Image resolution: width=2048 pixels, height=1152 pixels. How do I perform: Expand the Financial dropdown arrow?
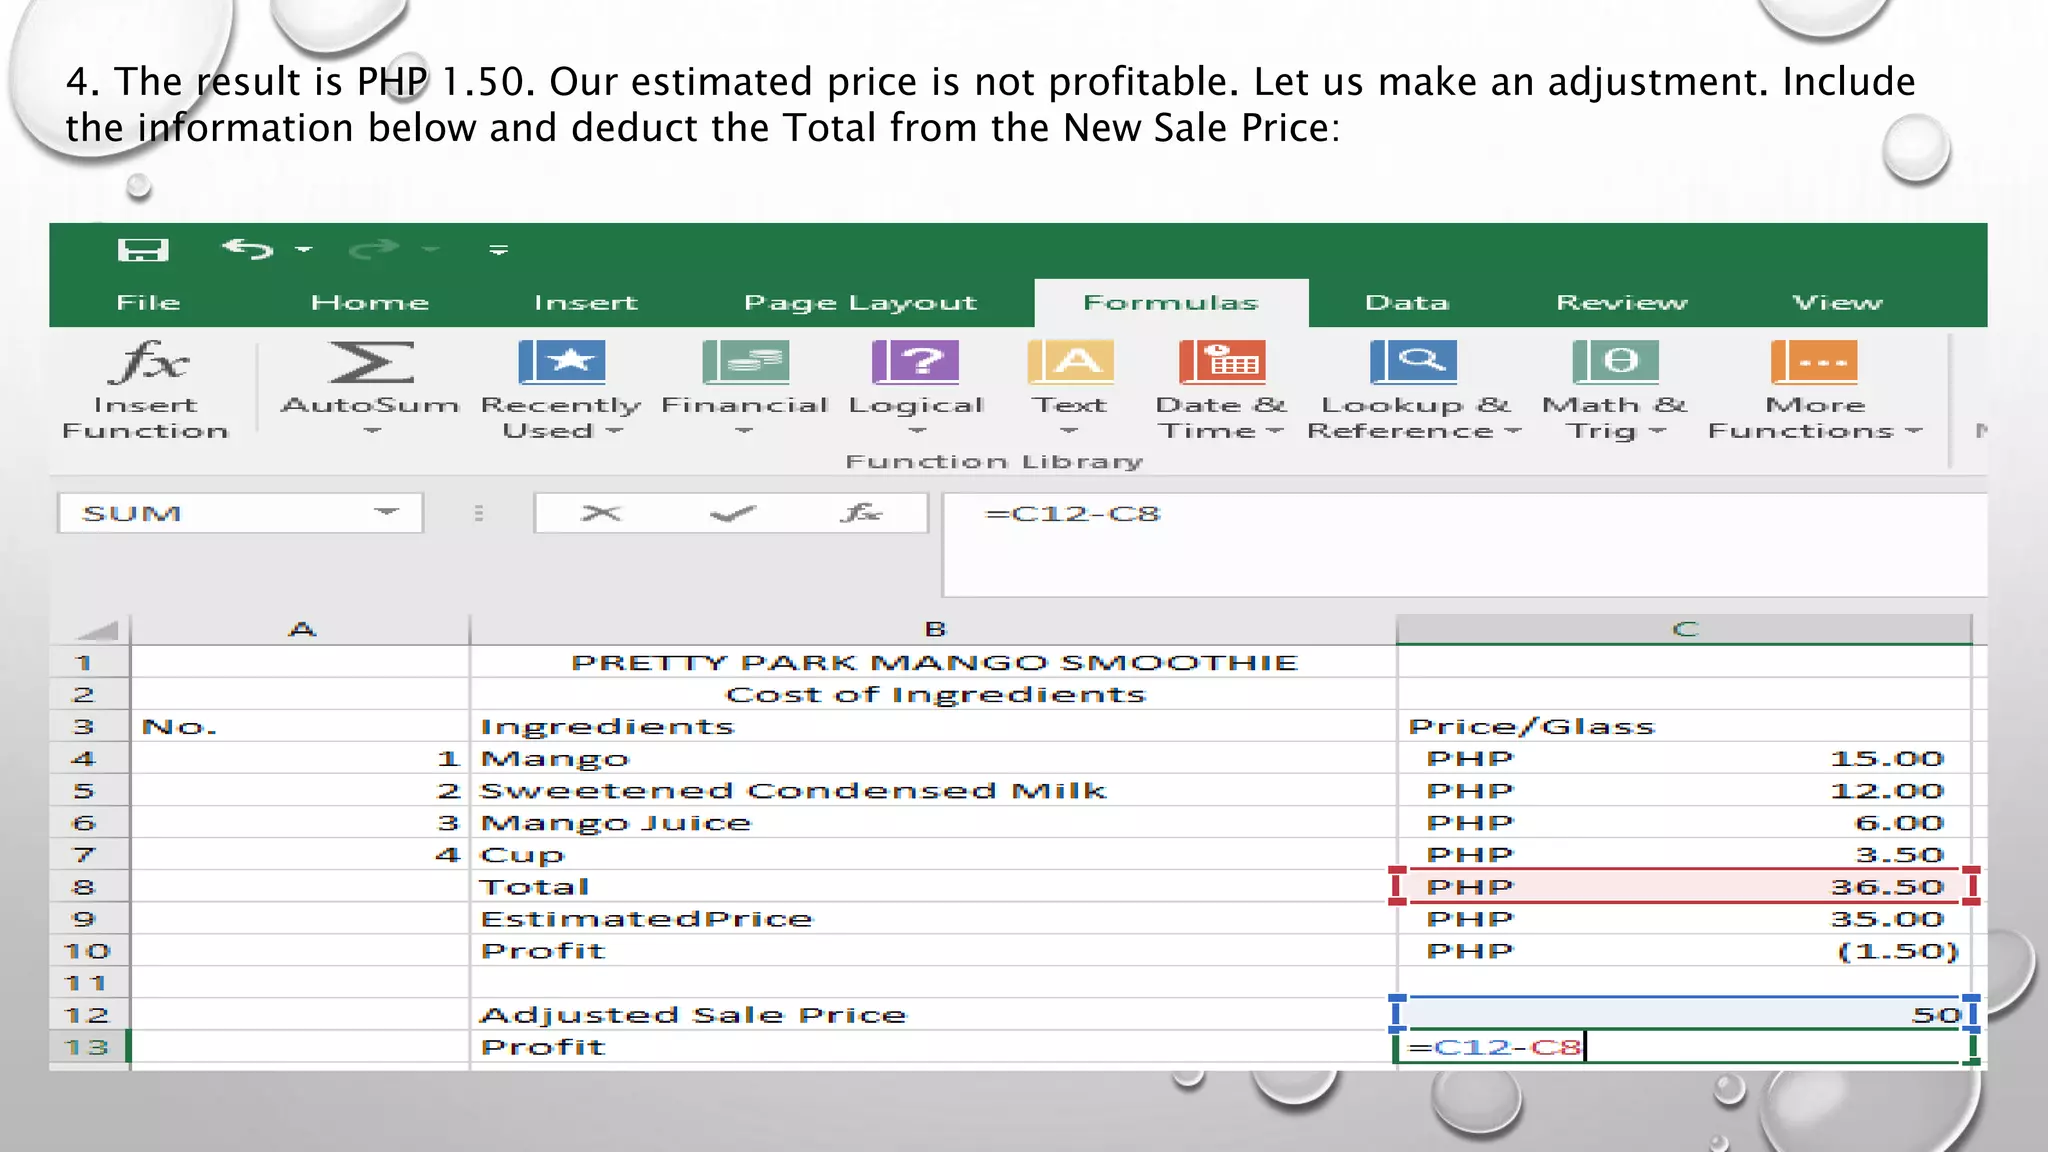click(x=743, y=431)
